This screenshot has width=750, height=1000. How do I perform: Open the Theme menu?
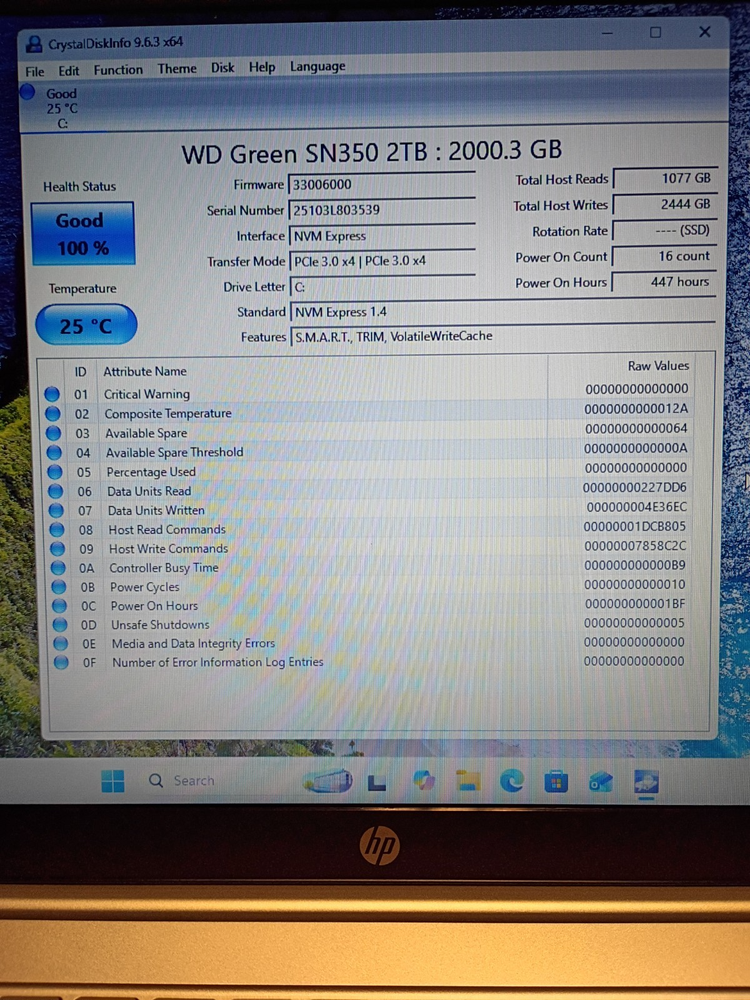[x=177, y=69]
